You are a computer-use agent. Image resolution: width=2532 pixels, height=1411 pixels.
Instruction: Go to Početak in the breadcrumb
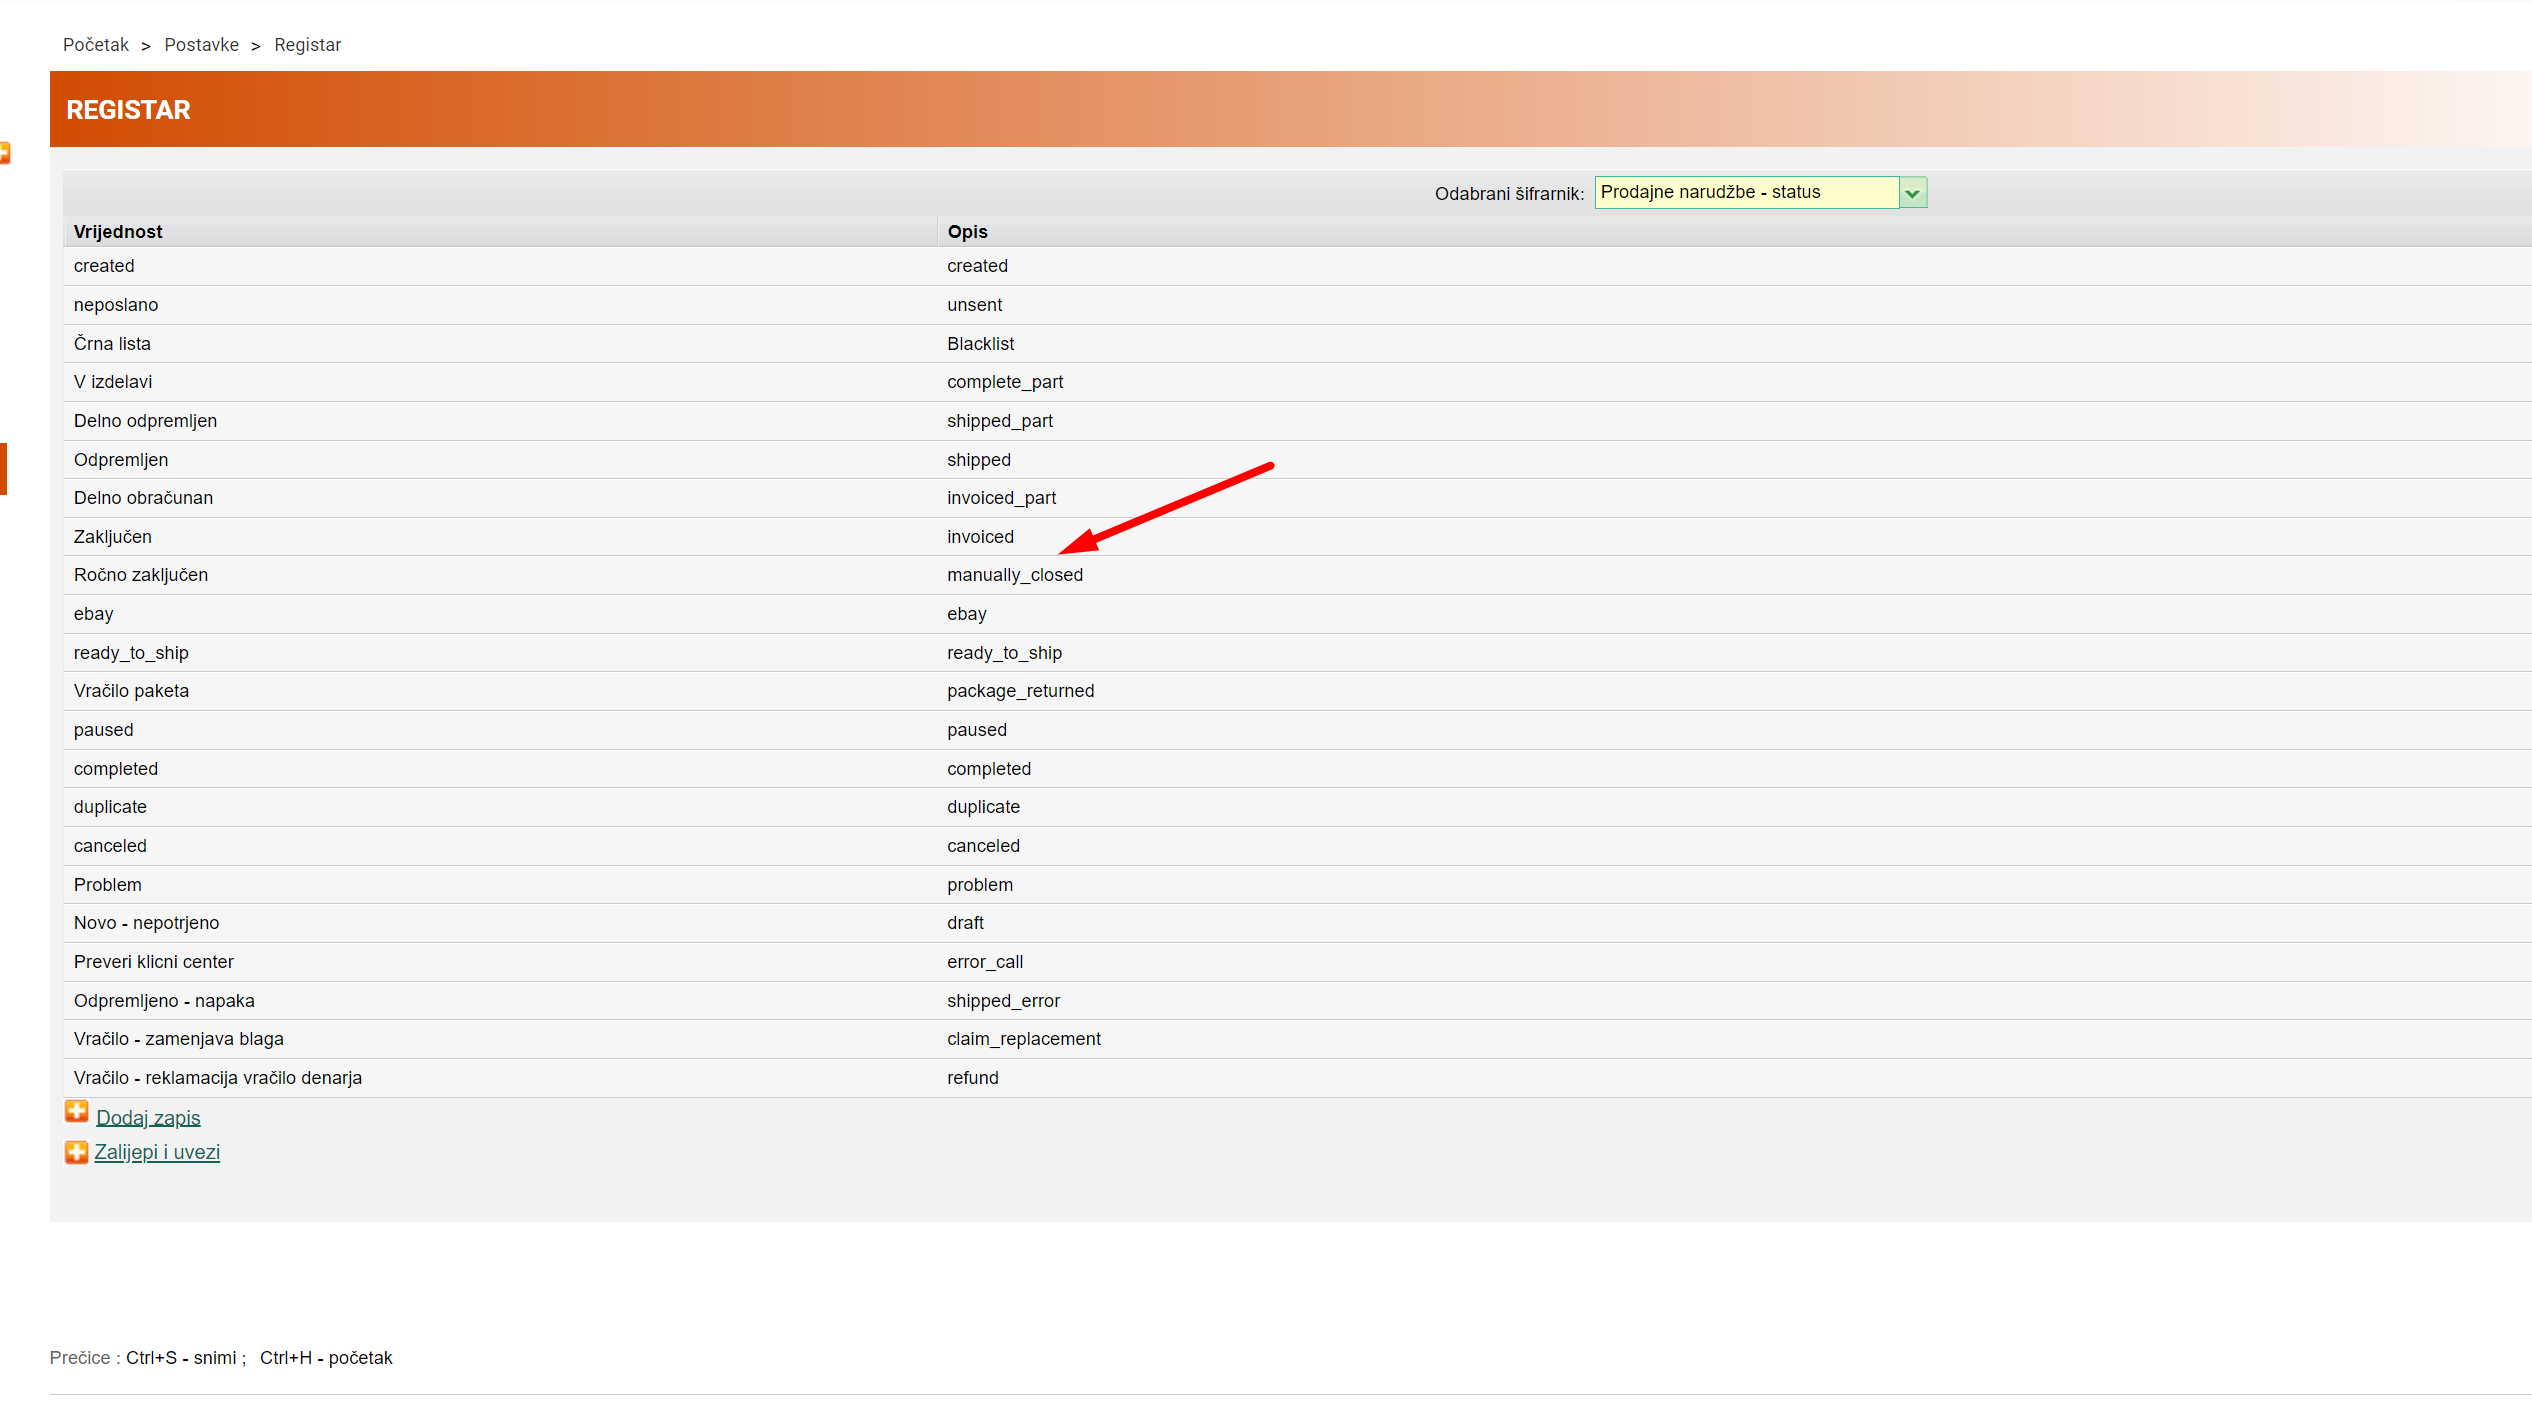(x=96, y=45)
